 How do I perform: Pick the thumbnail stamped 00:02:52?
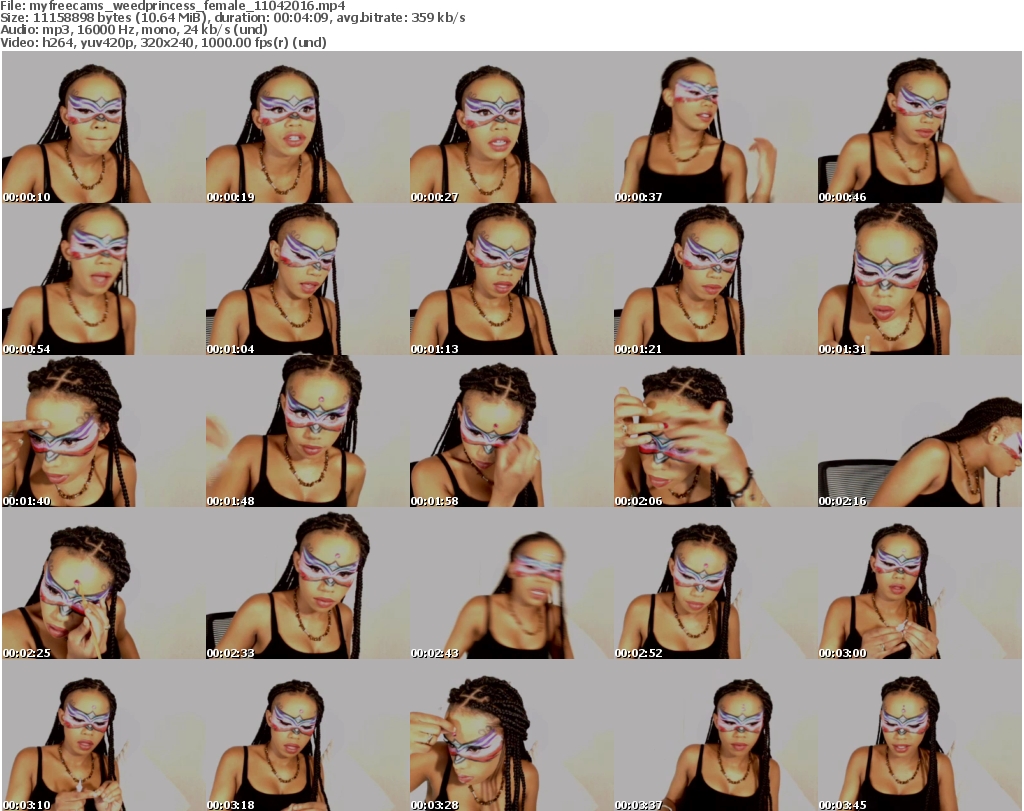(x=715, y=583)
